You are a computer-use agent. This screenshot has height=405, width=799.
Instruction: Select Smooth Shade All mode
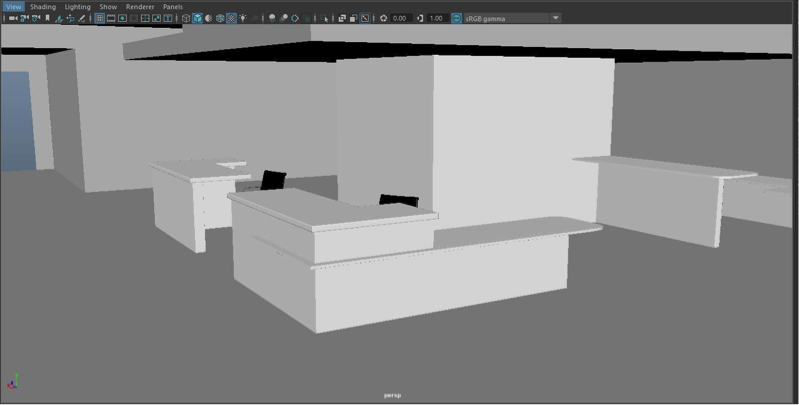tap(197, 18)
